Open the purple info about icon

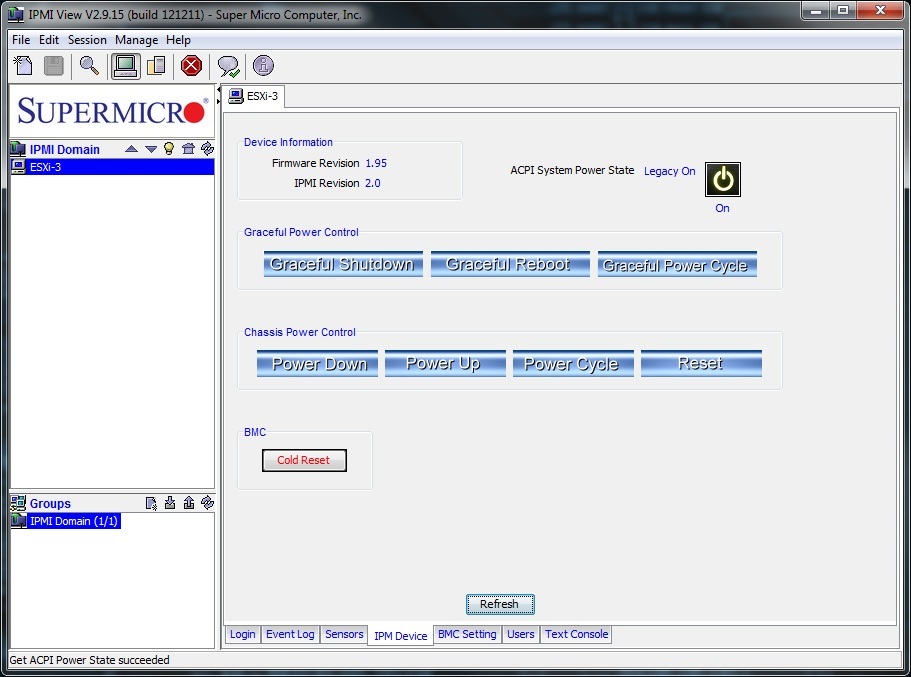pos(263,66)
